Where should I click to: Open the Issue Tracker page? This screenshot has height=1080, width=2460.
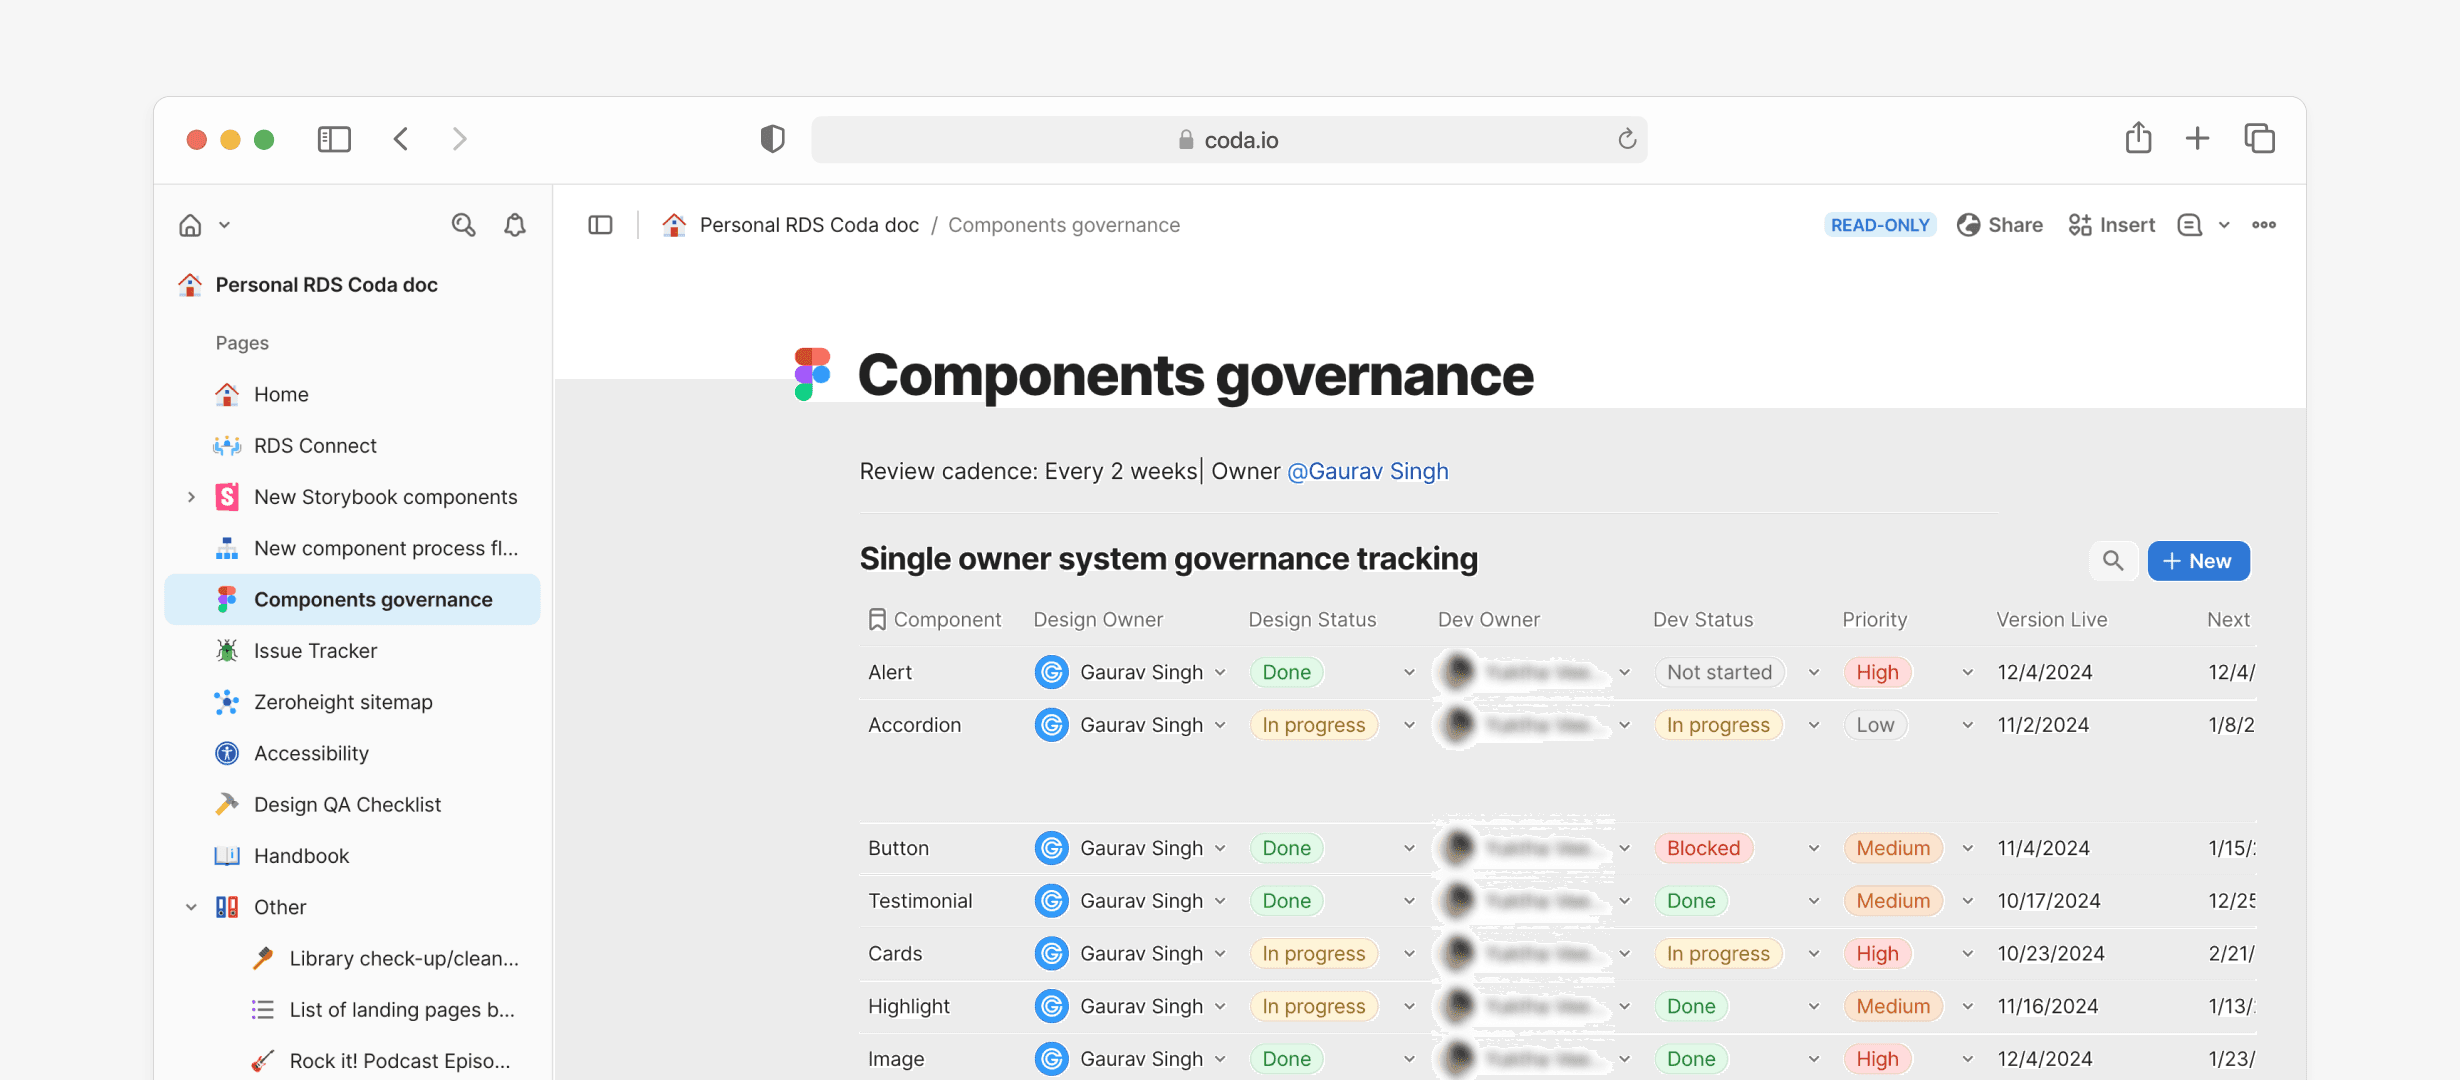pos(315,651)
